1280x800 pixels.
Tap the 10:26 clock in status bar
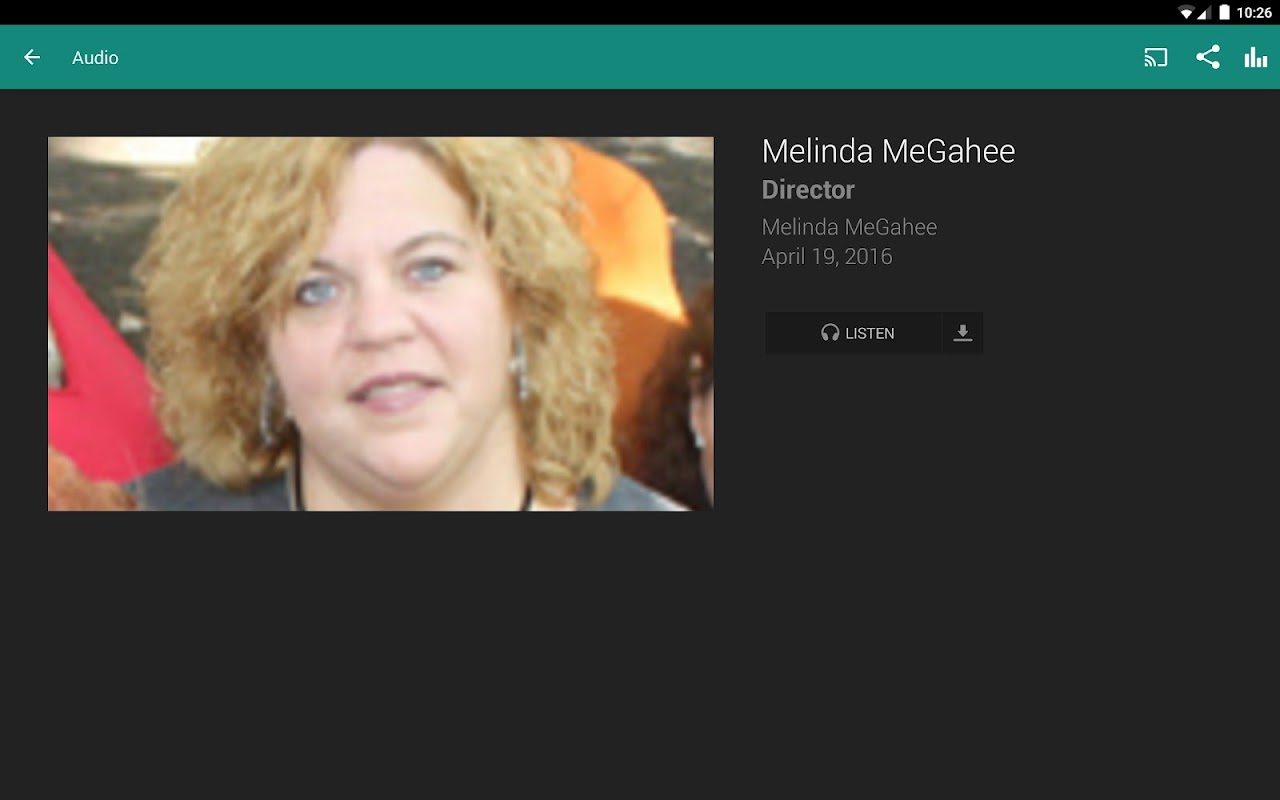(x=1254, y=12)
